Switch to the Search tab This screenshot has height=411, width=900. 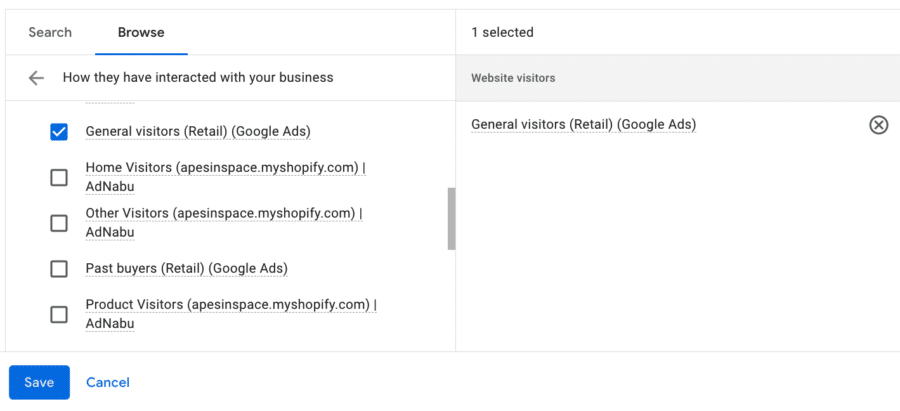[50, 32]
